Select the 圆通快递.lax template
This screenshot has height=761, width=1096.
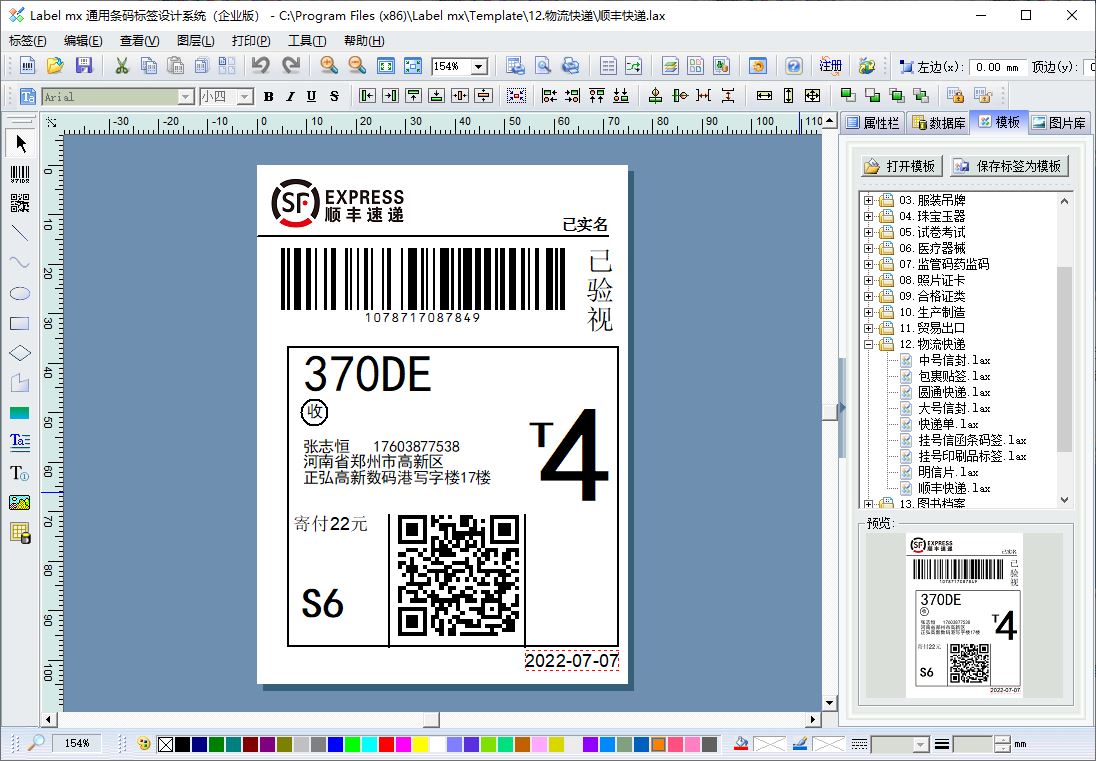[953, 392]
